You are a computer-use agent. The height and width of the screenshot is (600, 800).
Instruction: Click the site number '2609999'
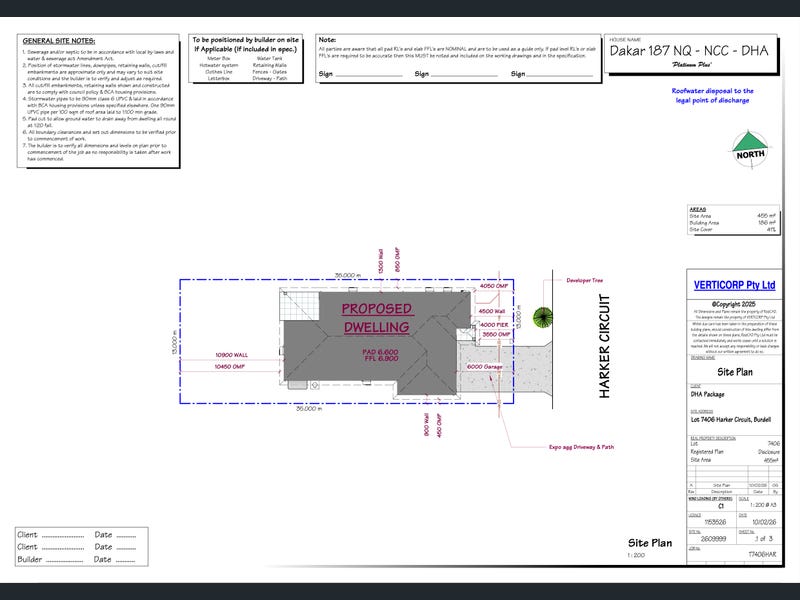pyautogui.click(x=713, y=539)
